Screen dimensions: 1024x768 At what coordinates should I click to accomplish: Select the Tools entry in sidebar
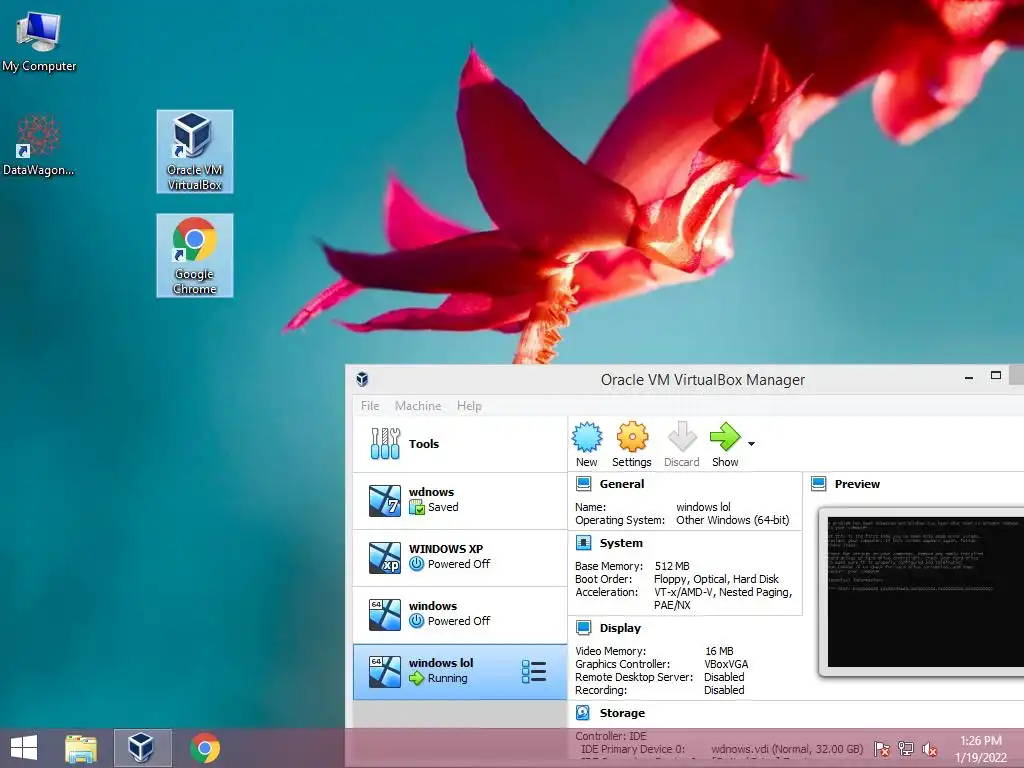[460, 444]
